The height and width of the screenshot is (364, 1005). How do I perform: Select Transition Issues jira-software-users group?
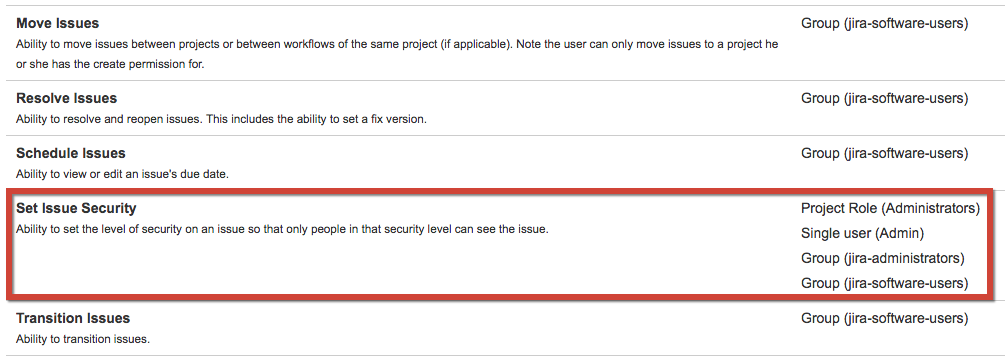(x=885, y=318)
